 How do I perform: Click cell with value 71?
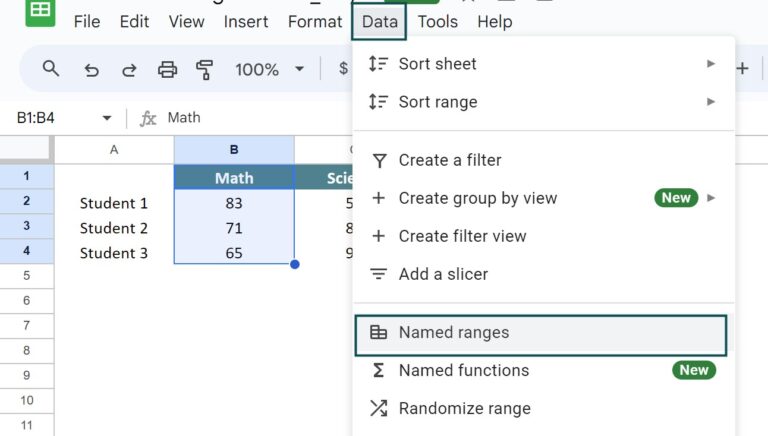234,227
